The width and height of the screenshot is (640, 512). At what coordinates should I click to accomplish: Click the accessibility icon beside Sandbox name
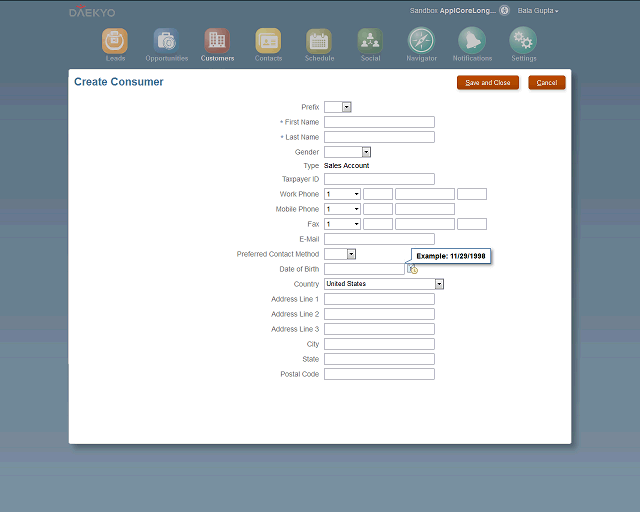504,10
